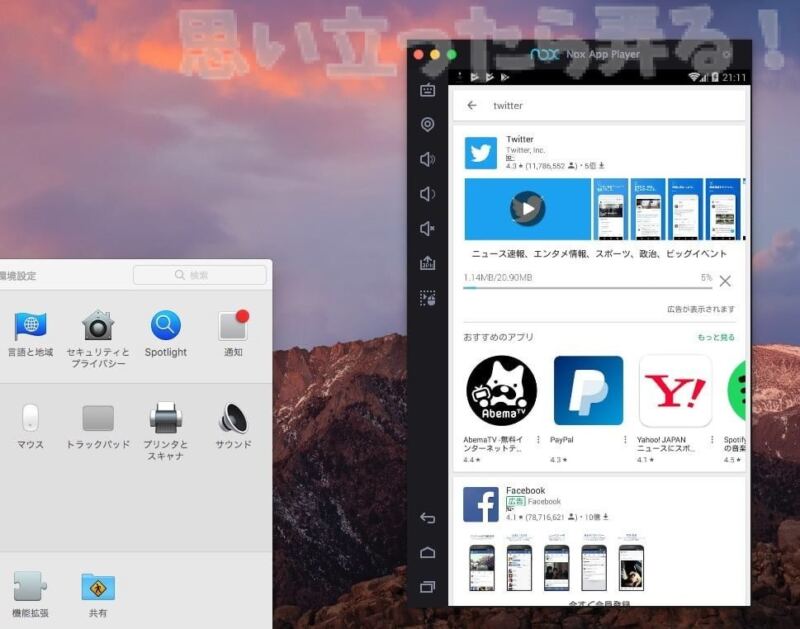The height and width of the screenshot is (629, 800).
Task: Open the Yahoo! JAPAN app icon
Action: click(x=675, y=391)
